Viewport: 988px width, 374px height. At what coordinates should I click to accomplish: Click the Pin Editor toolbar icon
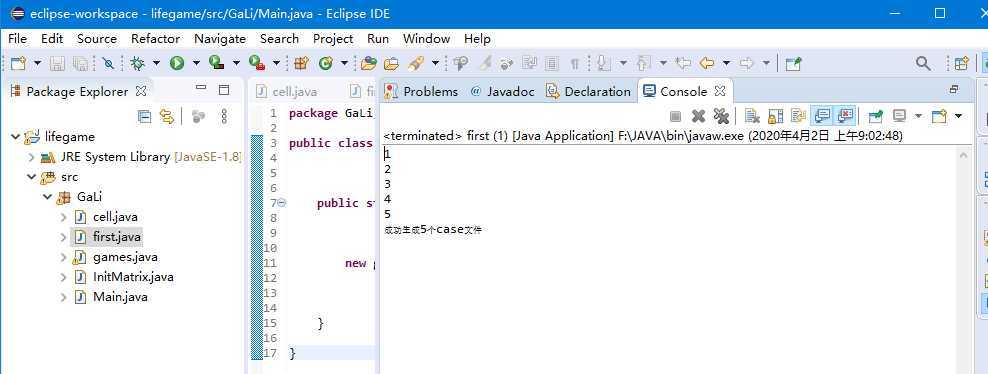coord(794,63)
